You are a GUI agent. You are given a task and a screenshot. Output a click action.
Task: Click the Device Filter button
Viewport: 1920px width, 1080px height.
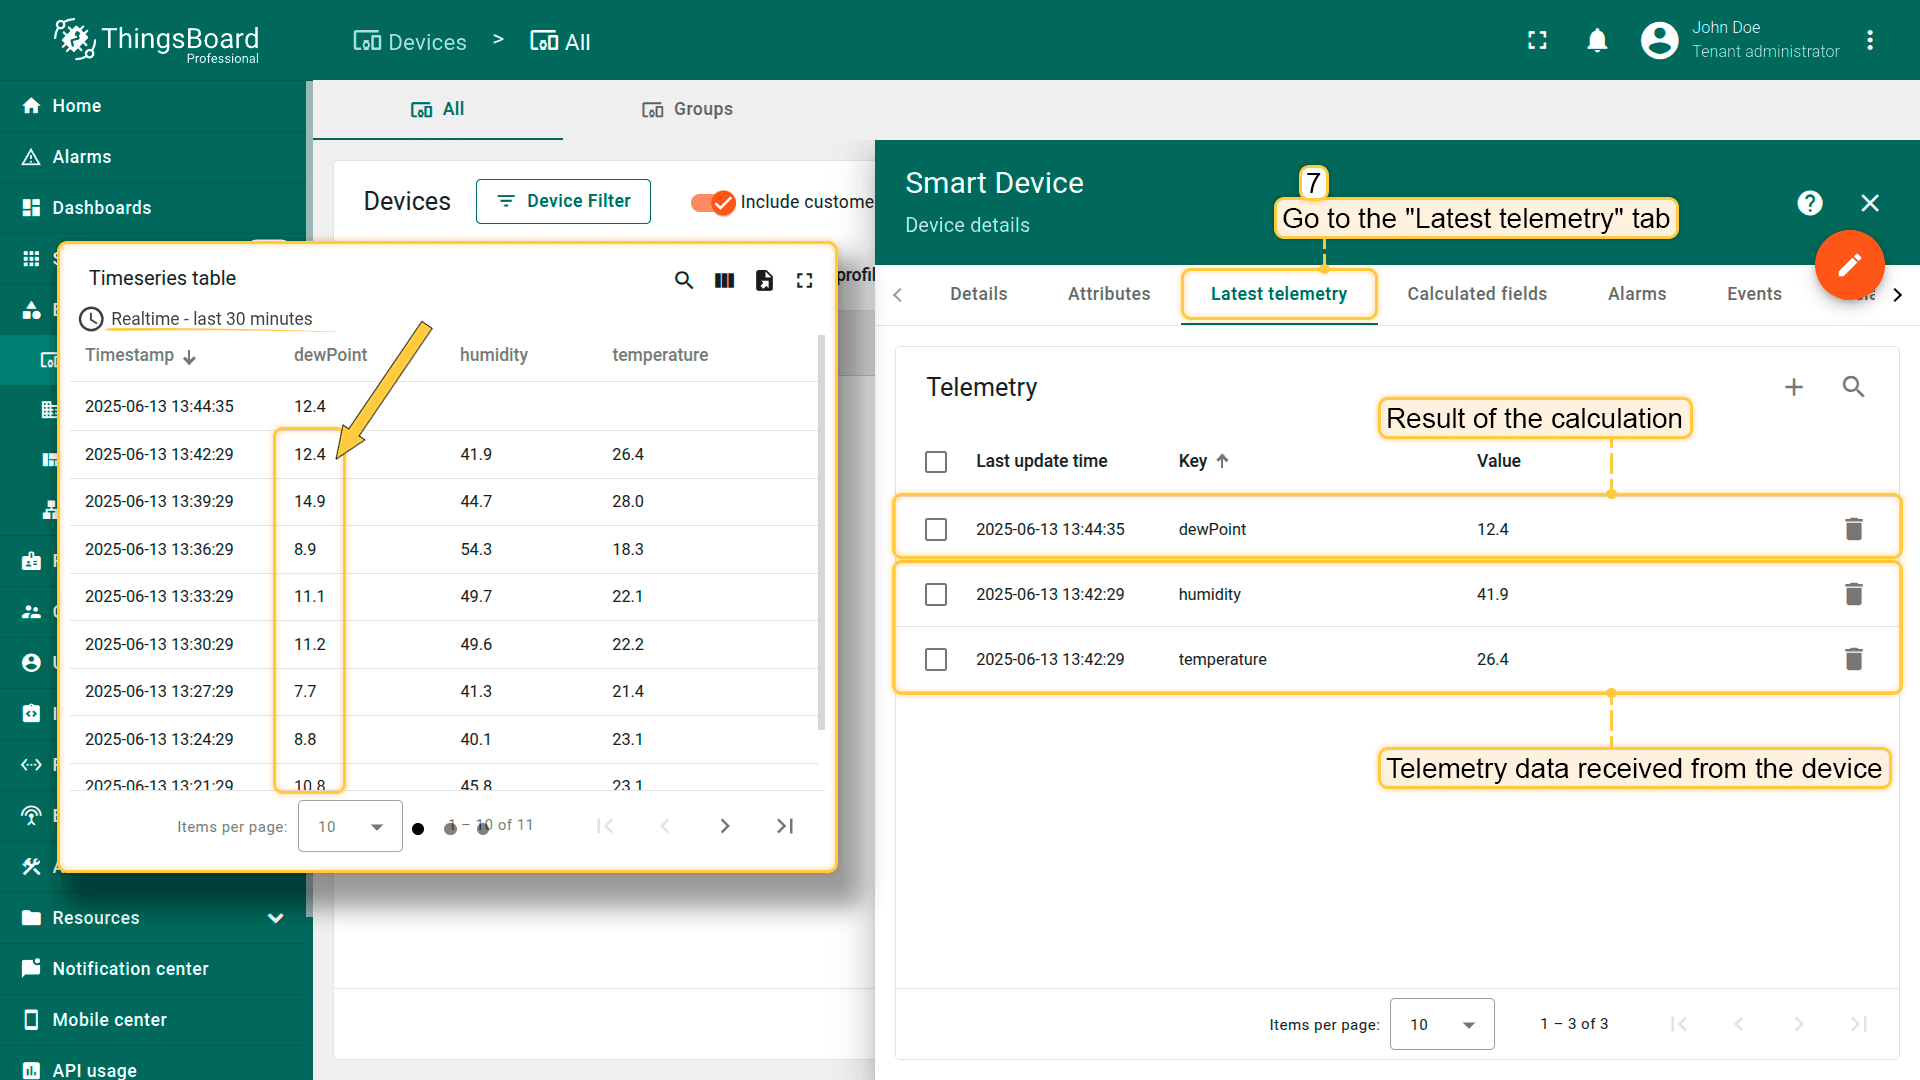pyautogui.click(x=563, y=201)
